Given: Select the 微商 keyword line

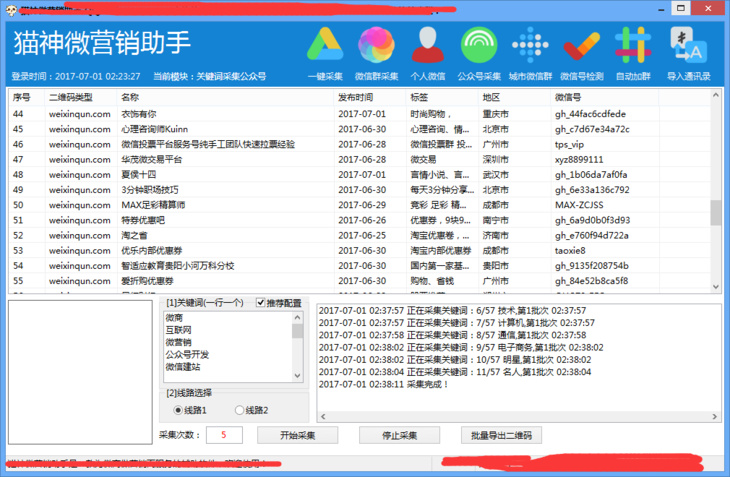Looking at the screenshot, I should pyautogui.click(x=174, y=317).
